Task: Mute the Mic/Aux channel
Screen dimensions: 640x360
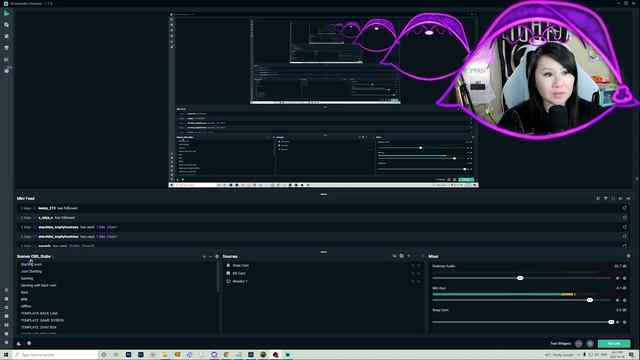Action: point(618,300)
